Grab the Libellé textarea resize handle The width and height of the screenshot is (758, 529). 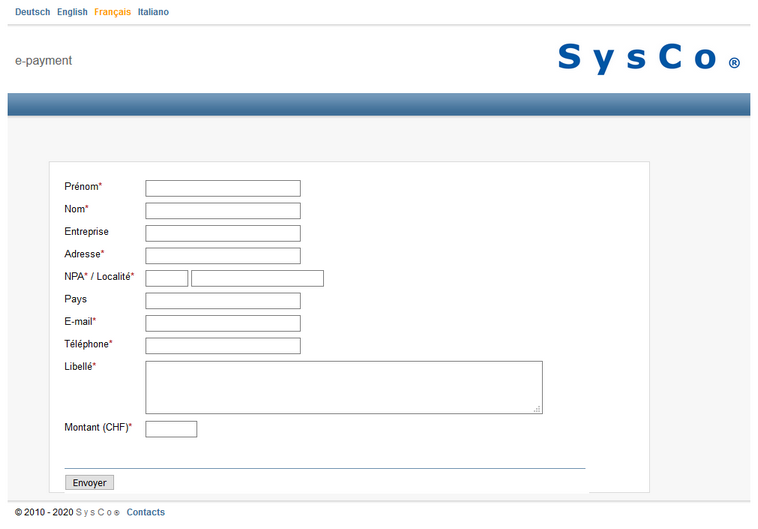point(537,408)
